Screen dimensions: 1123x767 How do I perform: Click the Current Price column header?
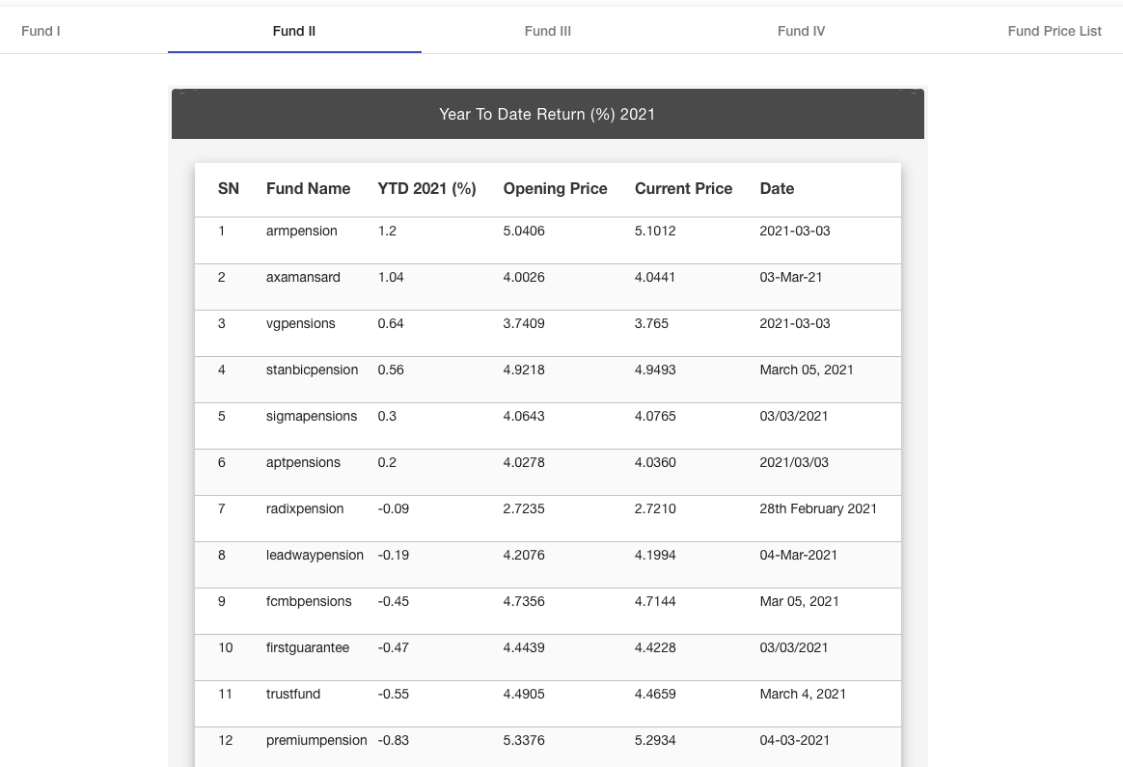(683, 189)
